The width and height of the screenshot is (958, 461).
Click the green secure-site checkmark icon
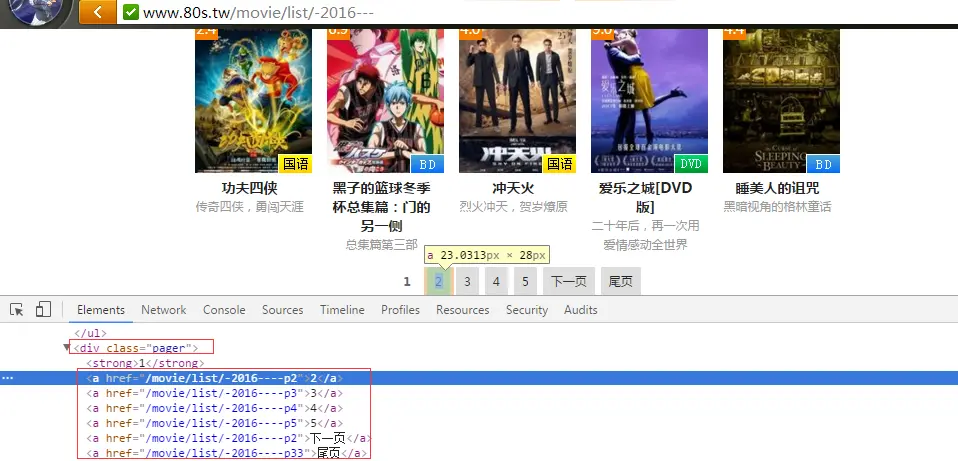131,12
